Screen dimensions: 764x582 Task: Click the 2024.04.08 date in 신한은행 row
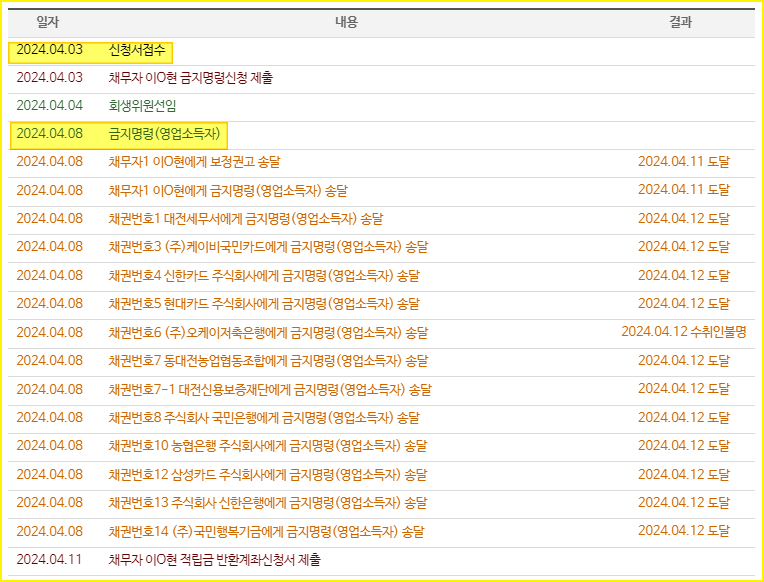point(50,503)
